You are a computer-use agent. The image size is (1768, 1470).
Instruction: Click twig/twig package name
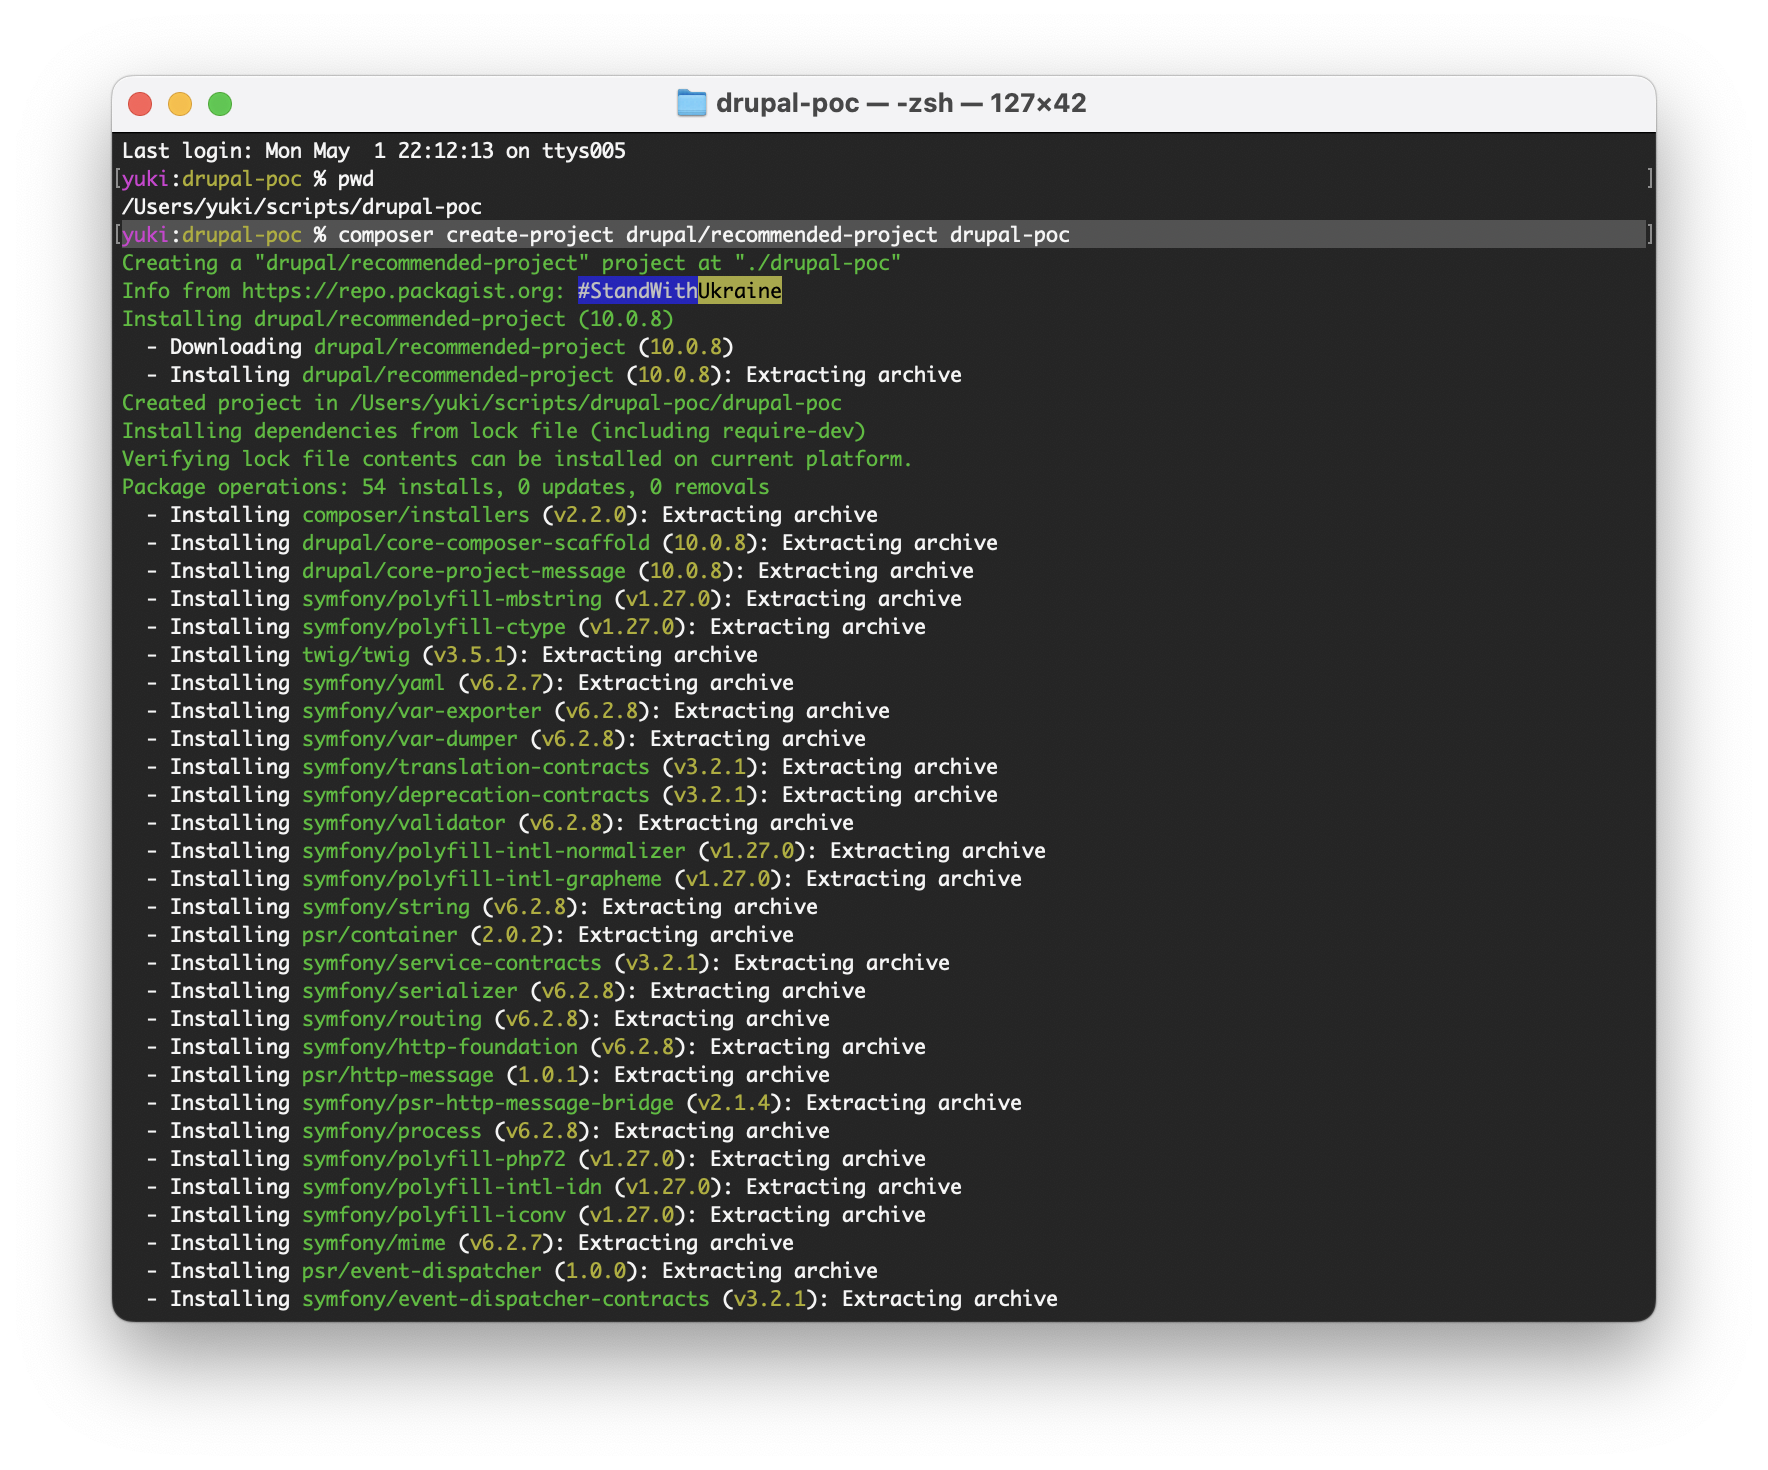[356, 655]
